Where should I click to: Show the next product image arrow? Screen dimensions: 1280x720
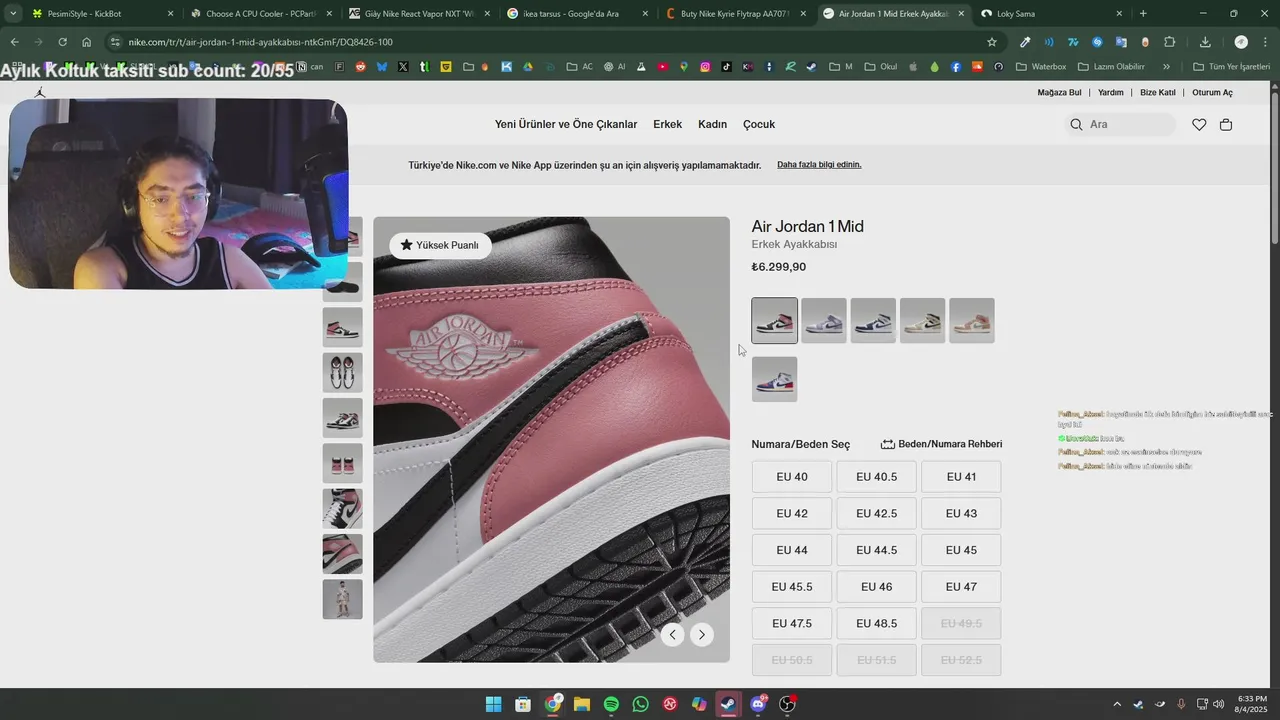coord(702,634)
